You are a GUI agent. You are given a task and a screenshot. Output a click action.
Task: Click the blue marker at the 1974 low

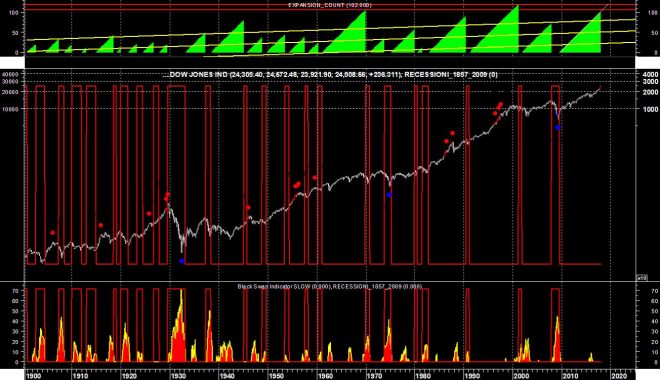389,195
